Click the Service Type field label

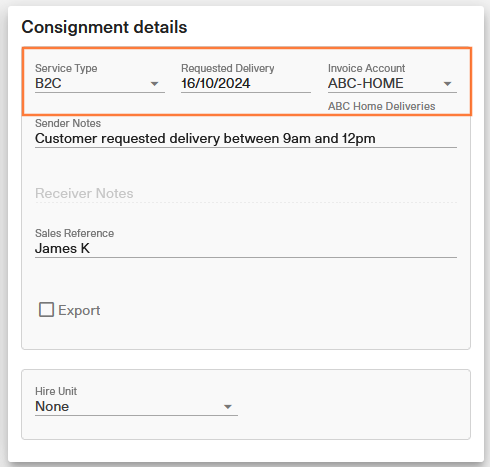point(66,68)
